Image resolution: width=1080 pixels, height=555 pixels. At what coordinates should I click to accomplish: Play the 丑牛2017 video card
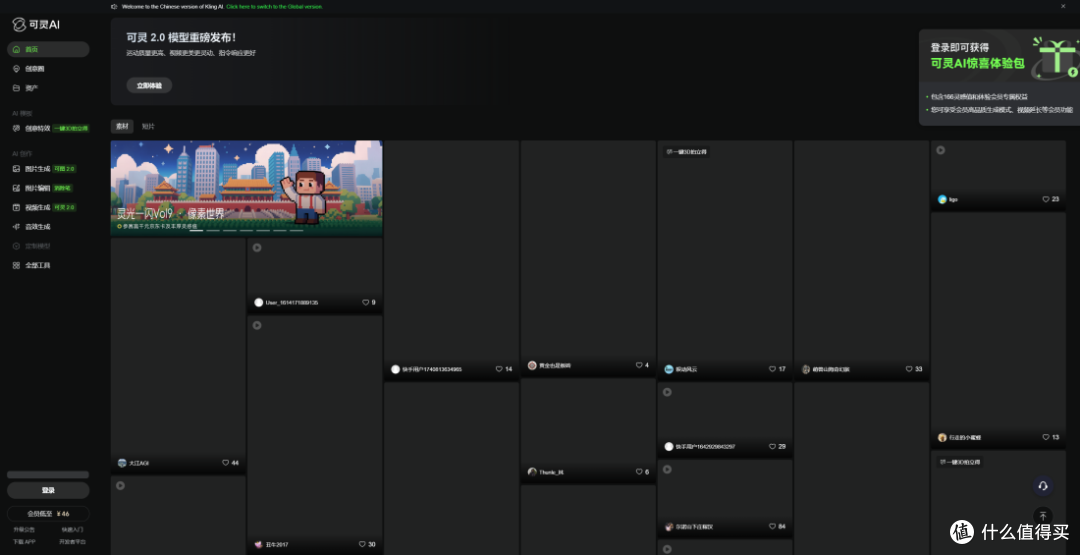[x=257, y=325]
